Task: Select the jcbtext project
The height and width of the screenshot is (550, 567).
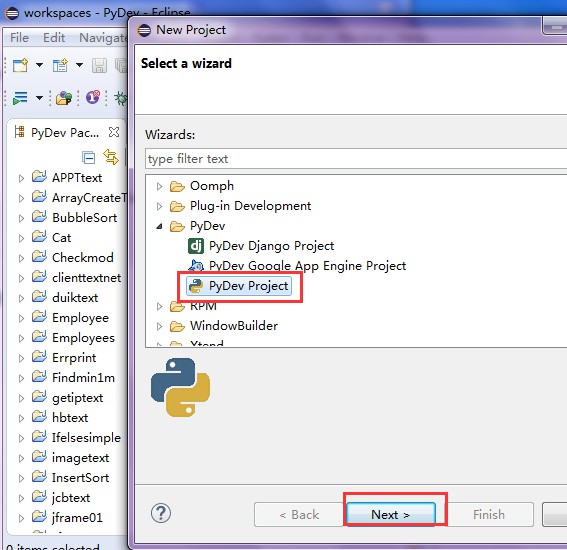Action: [71, 498]
